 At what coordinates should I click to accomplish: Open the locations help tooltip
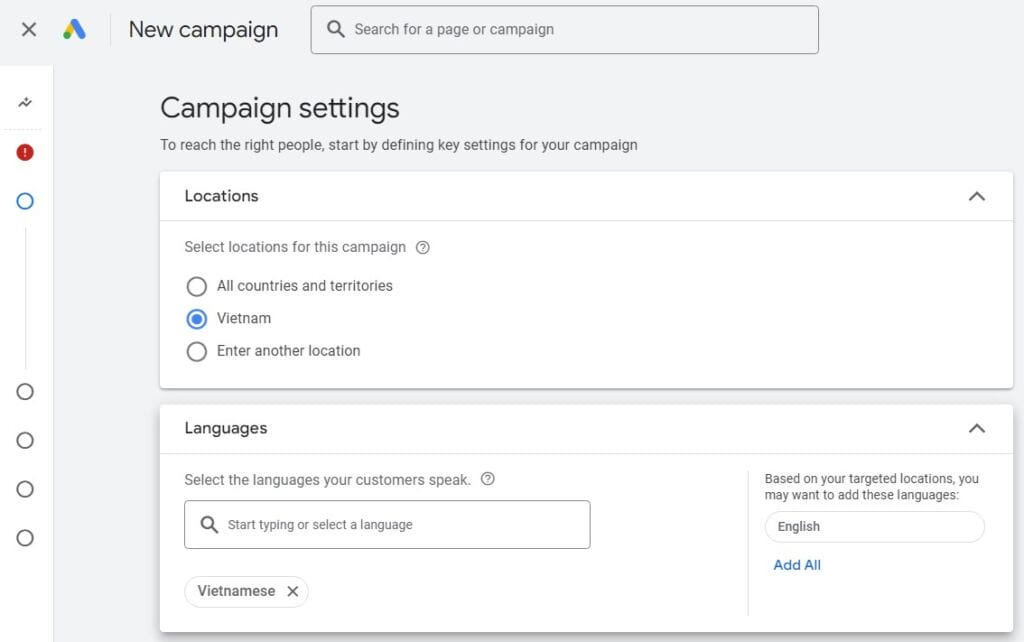(x=421, y=247)
